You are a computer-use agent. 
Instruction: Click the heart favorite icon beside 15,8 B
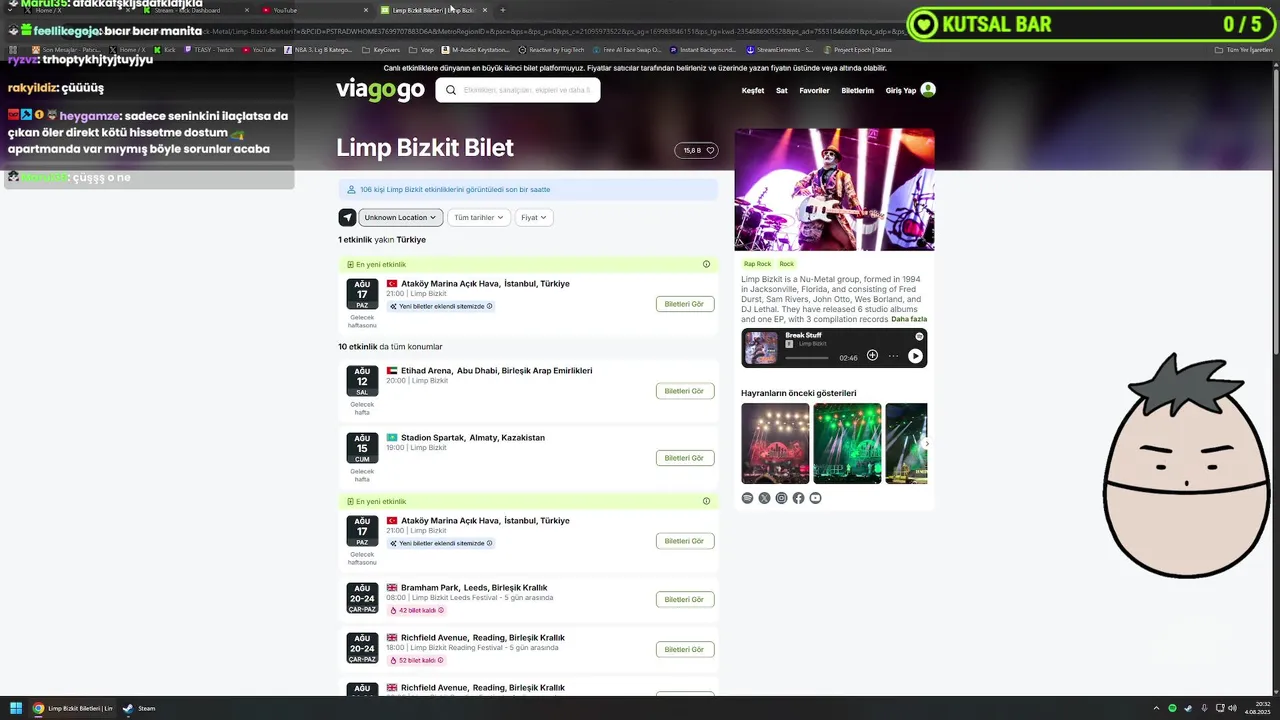coord(710,150)
